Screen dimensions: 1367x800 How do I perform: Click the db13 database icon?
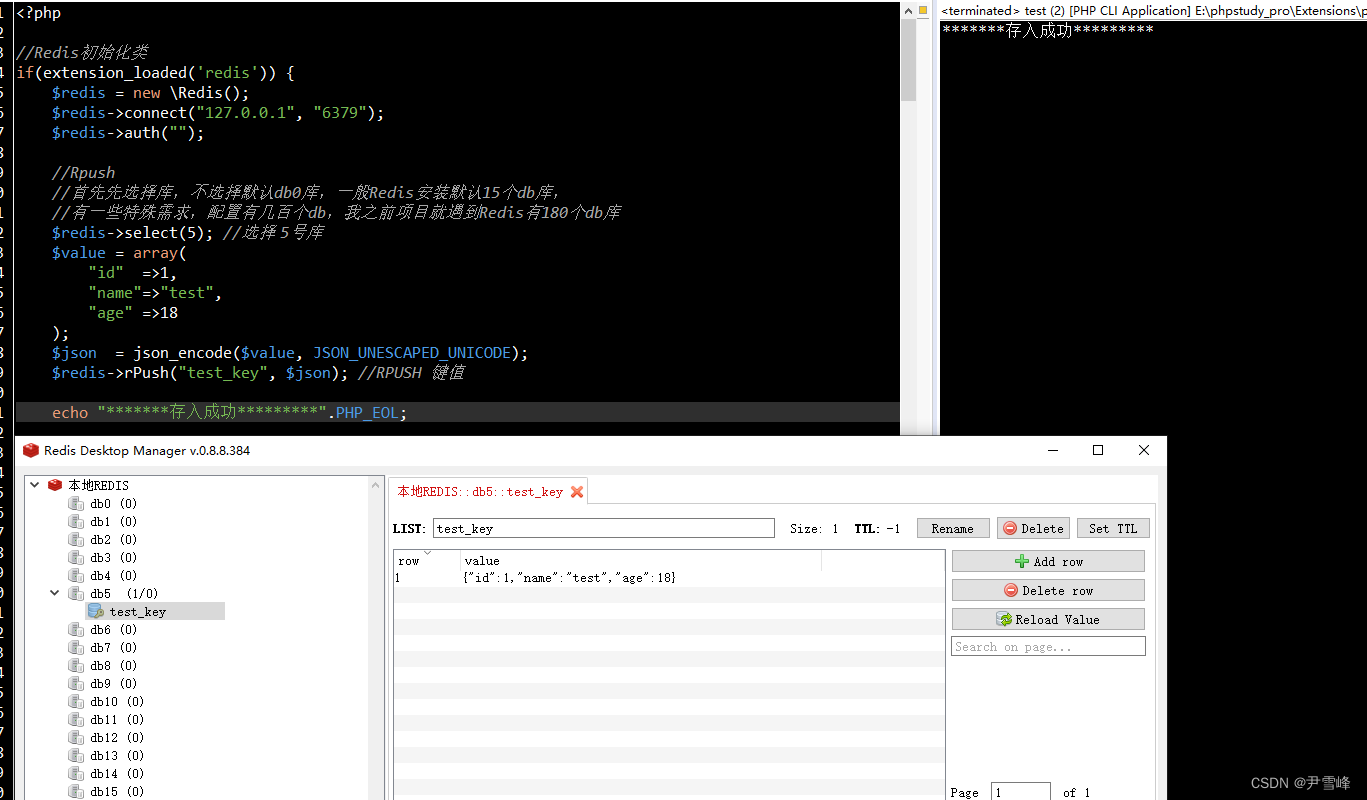[x=76, y=755]
